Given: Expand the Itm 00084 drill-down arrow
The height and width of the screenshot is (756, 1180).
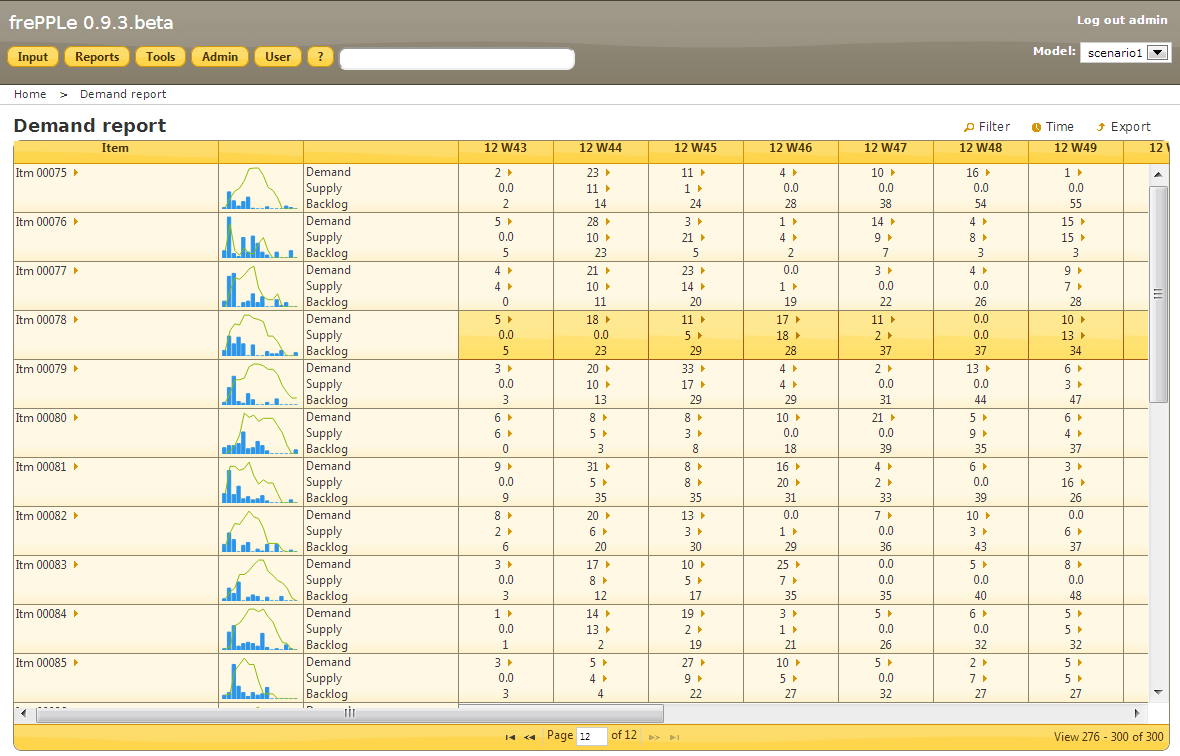Looking at the screenshot, I should [x=76, y=614].
